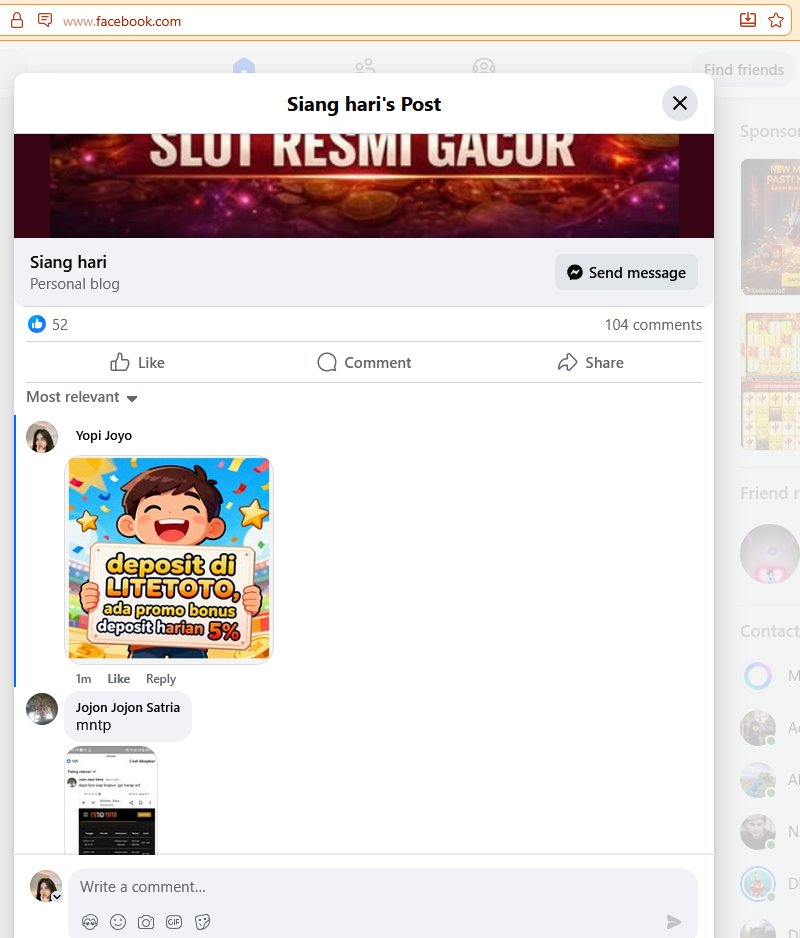This screenshot has width=800, height=938.
Task: Click the Send message button
Action: 626,272
